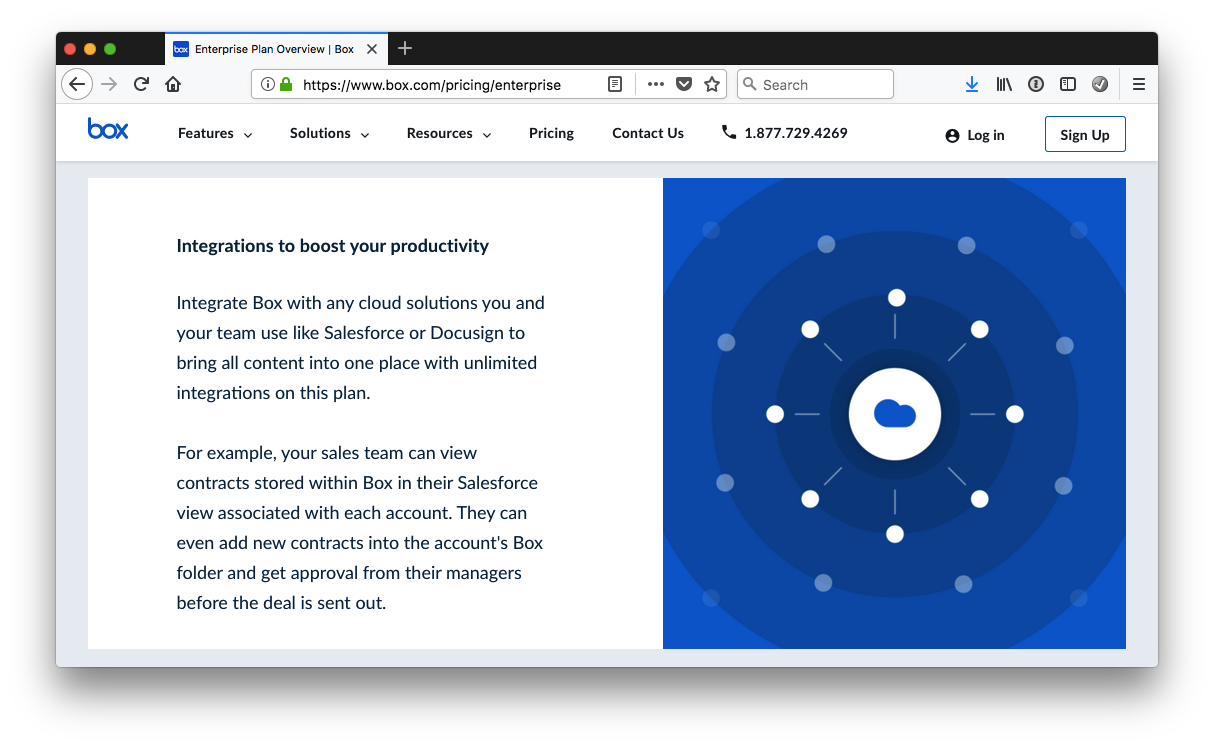Click the browser Search box
1214x747 pixels.
tap(815, 85)
